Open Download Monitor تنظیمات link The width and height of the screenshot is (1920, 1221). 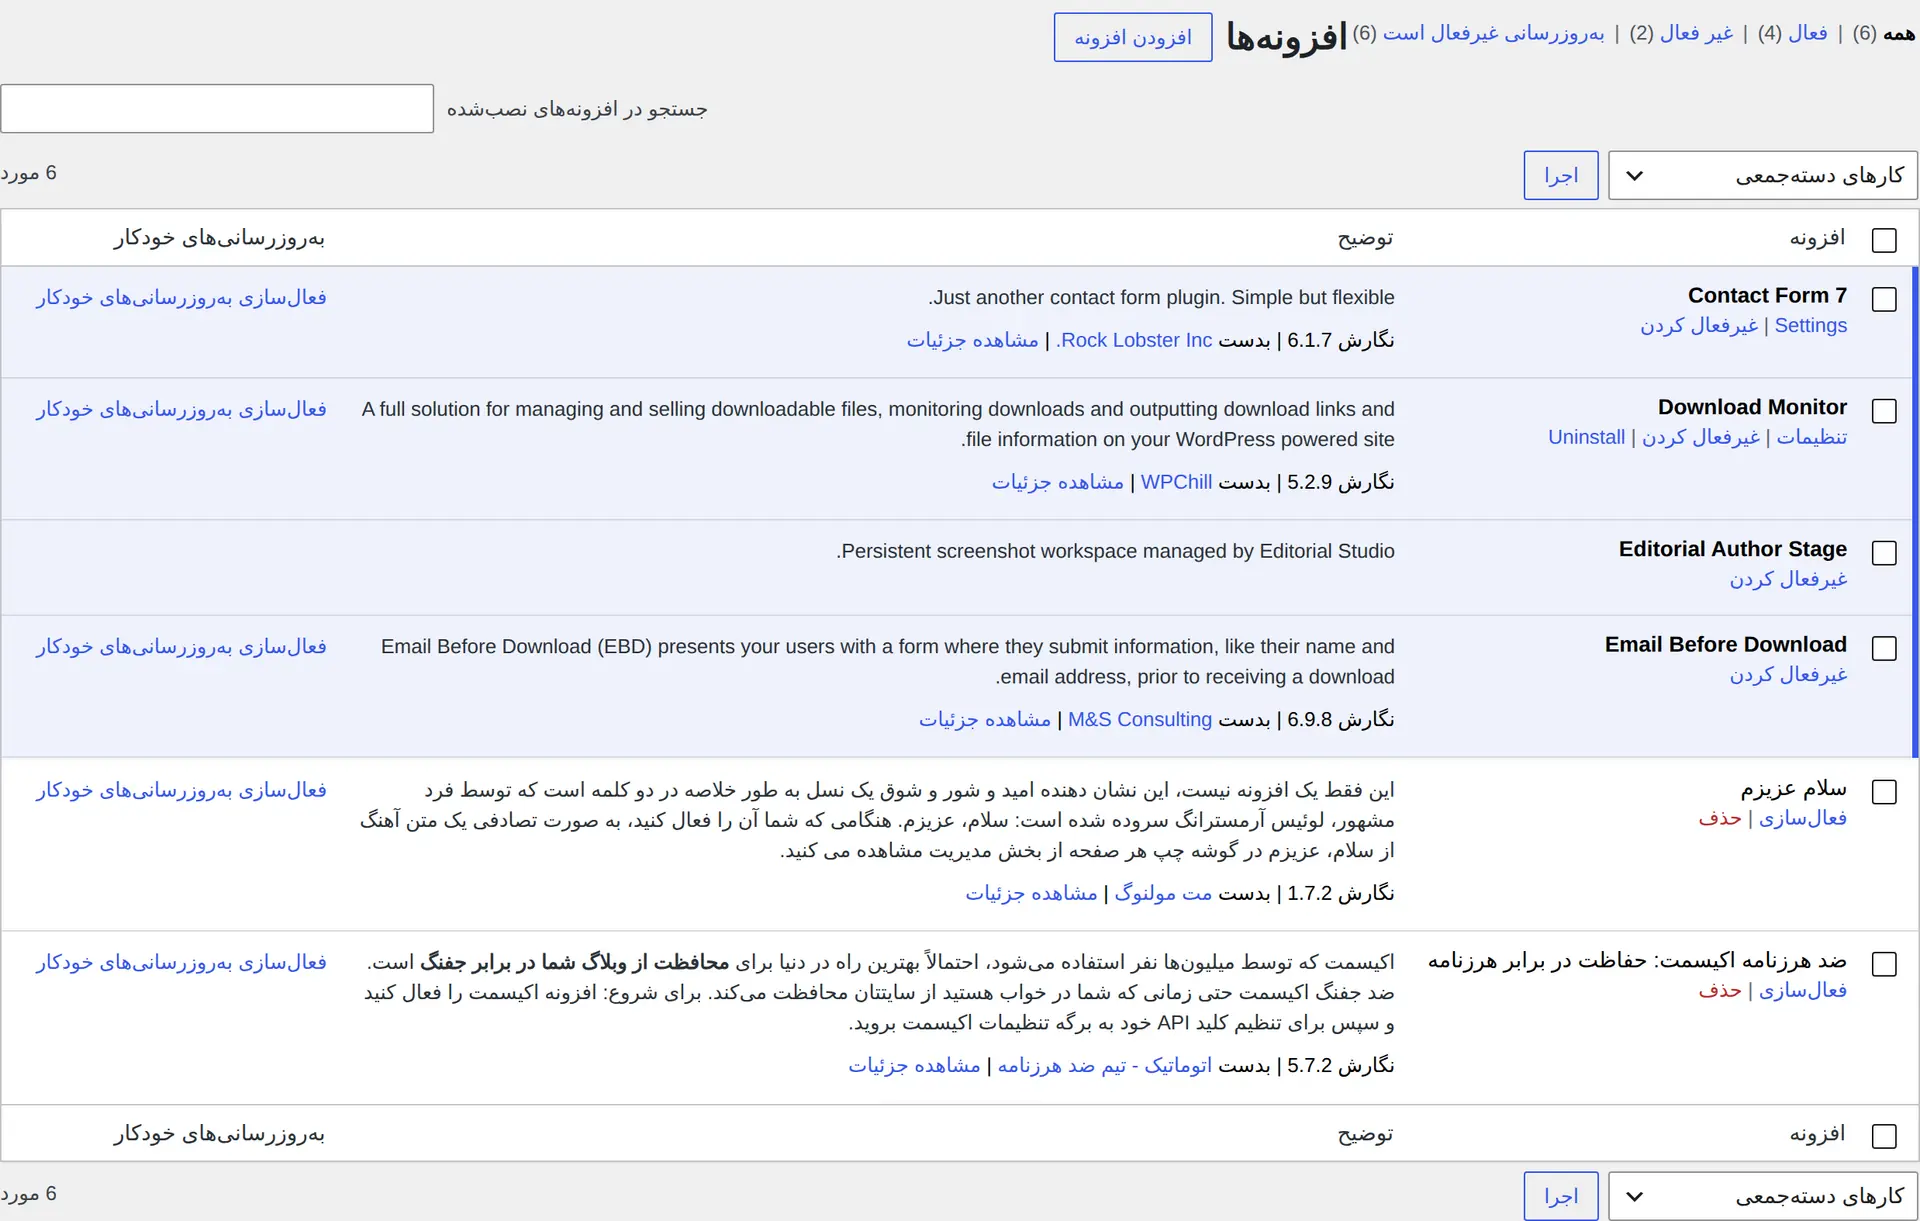click(1812, 437)
